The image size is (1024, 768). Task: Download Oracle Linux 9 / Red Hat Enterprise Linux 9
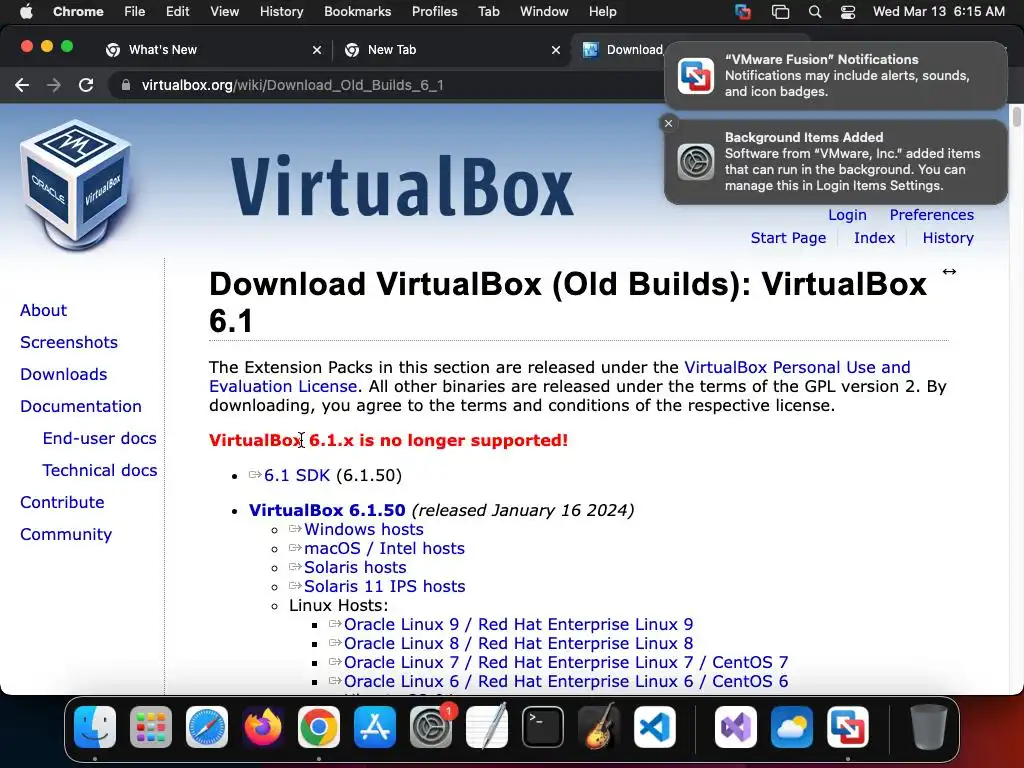[518, 624]
